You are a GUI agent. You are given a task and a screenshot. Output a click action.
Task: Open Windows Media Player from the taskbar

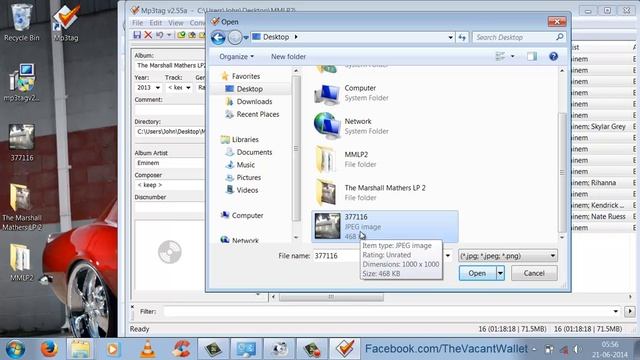(113, 349)
